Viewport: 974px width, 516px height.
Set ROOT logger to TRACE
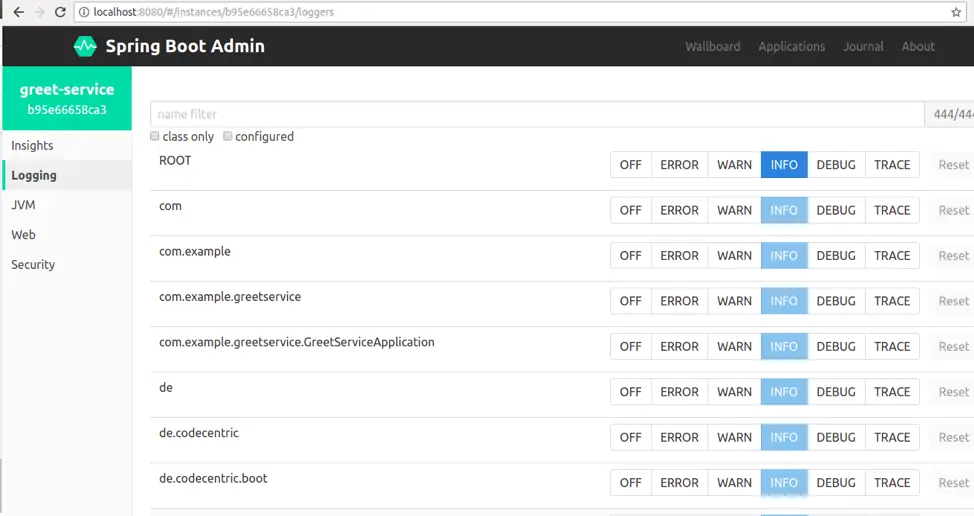click(x=892, y=165)
